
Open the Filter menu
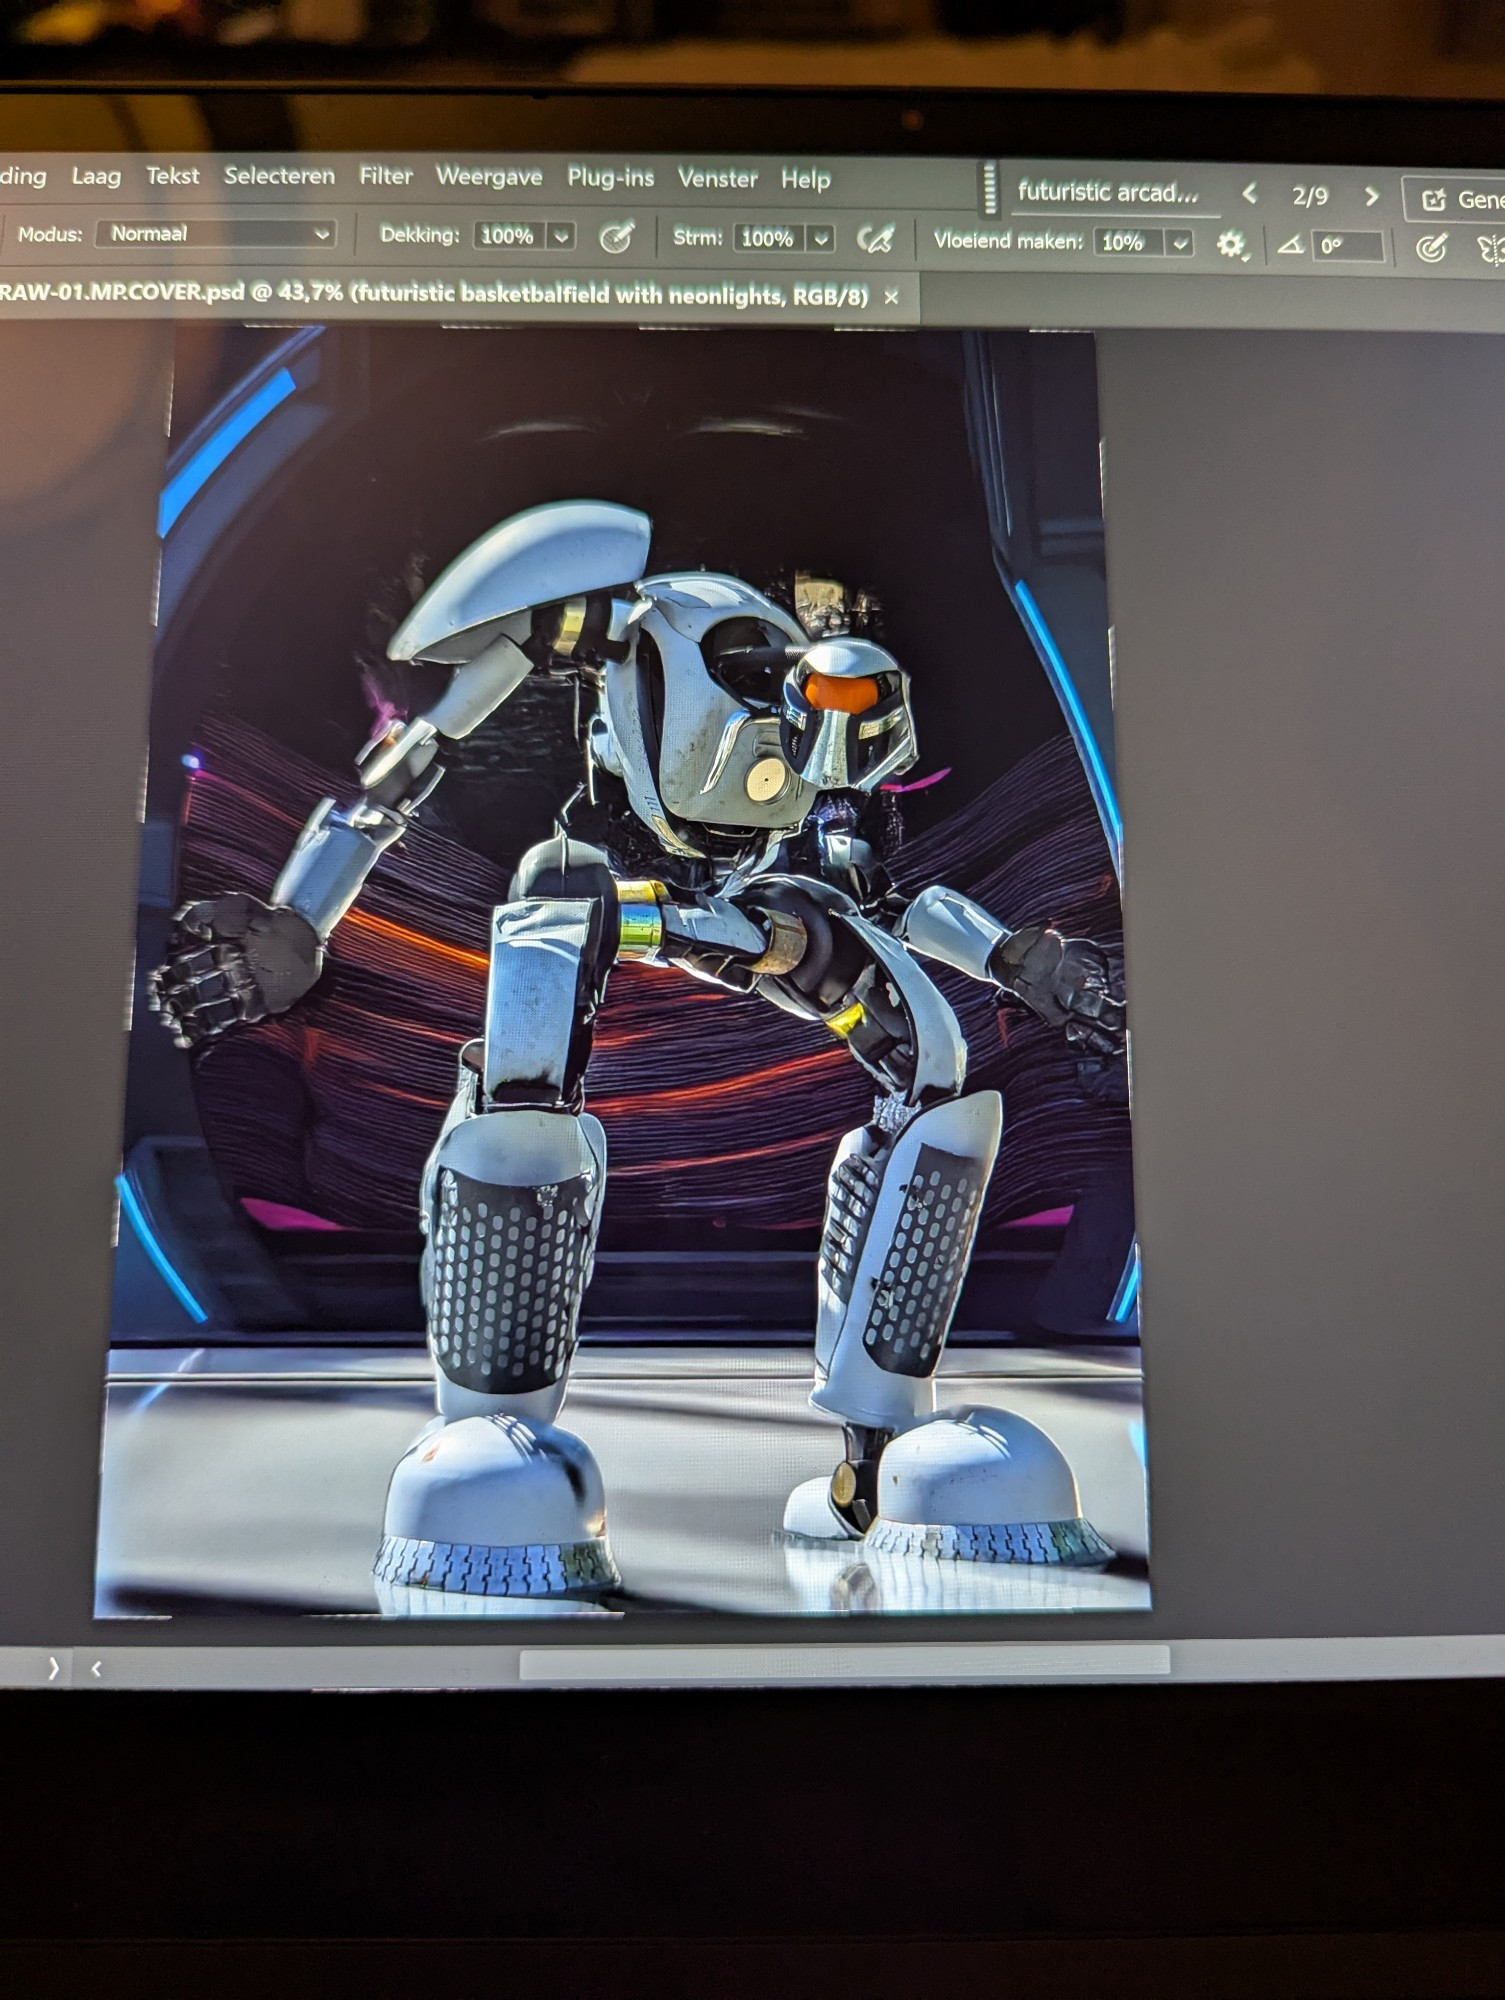pyautogui.click(x=386, y=176)
